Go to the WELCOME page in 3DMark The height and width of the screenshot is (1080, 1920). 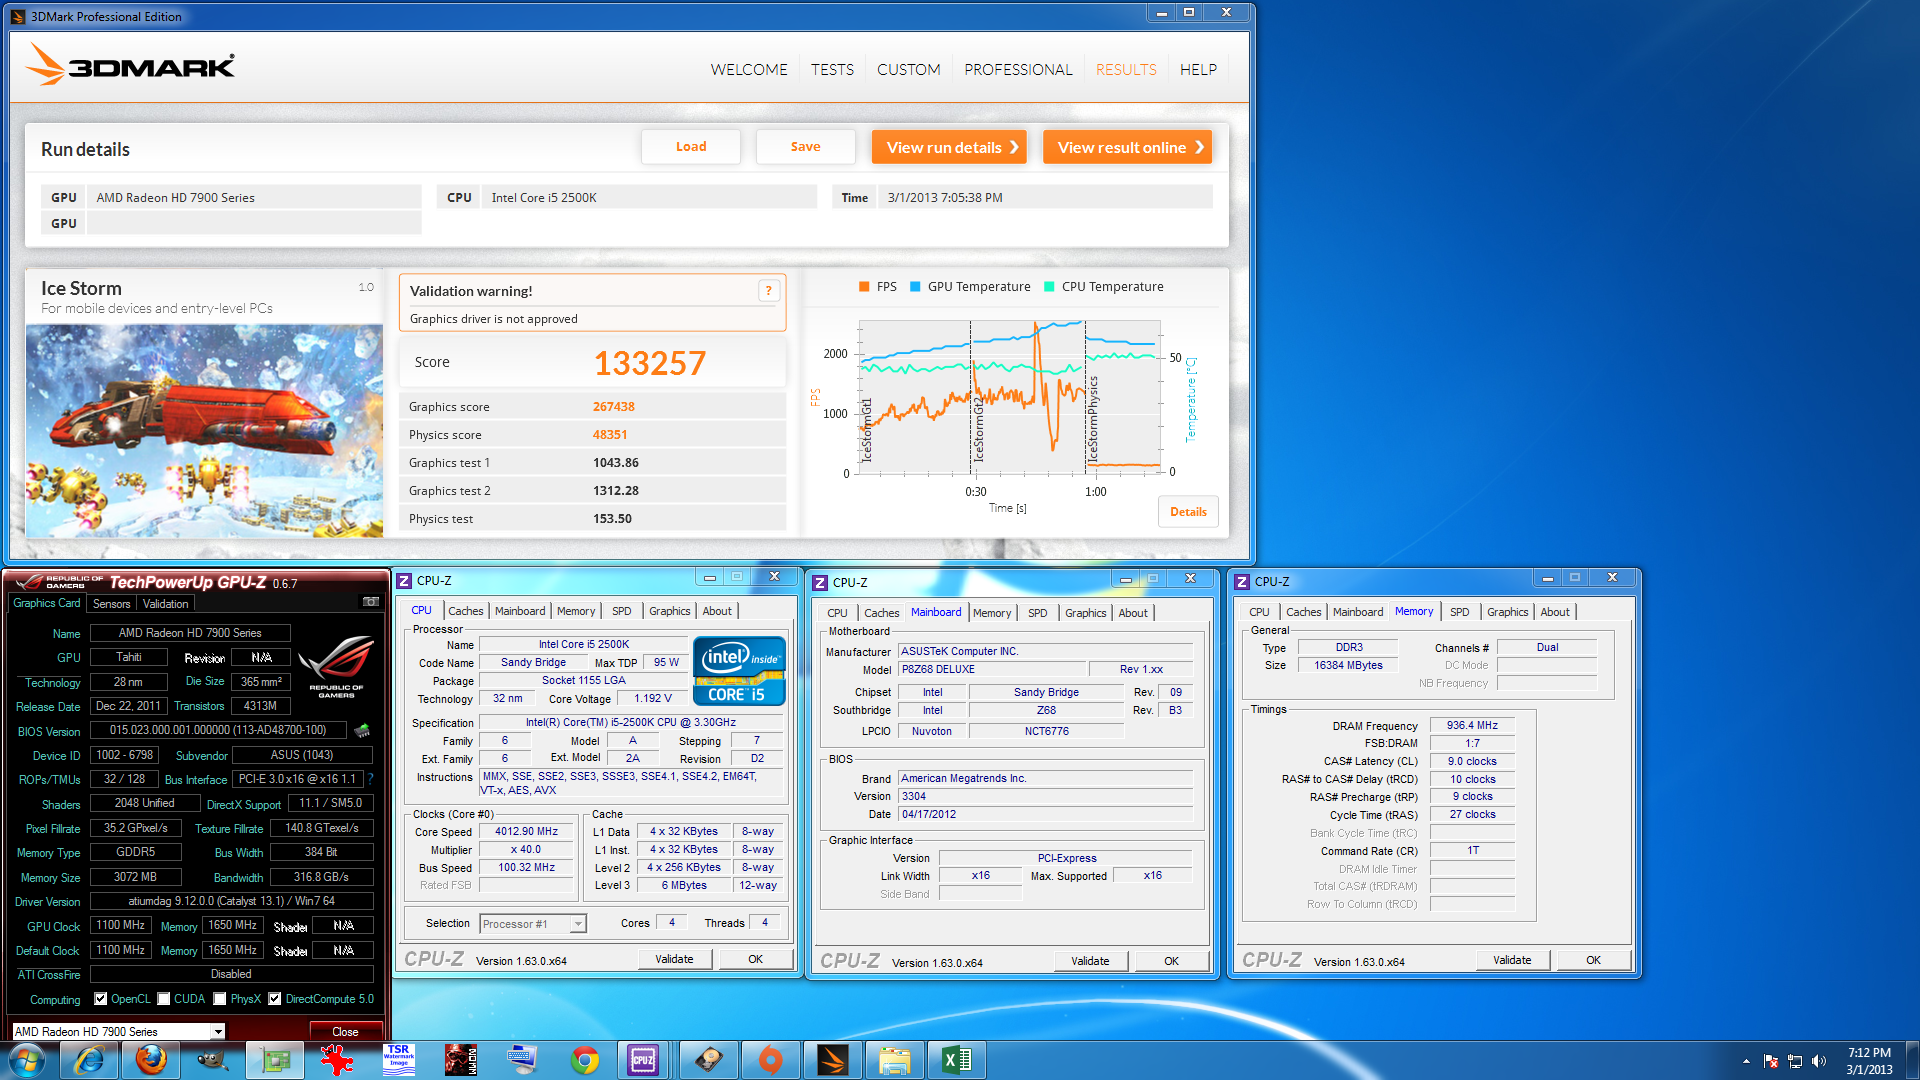(x=749, y=69)
